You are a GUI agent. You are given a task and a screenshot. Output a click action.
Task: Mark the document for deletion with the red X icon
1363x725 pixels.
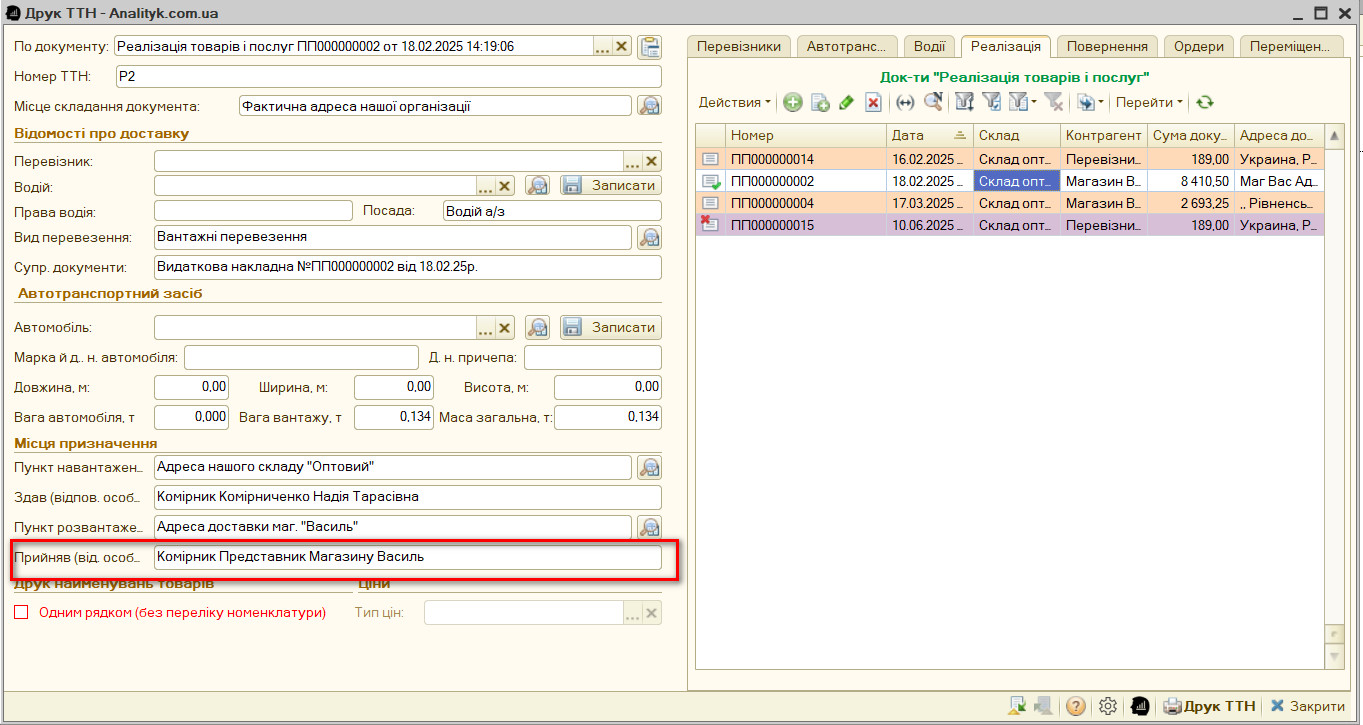coord(873,102)
